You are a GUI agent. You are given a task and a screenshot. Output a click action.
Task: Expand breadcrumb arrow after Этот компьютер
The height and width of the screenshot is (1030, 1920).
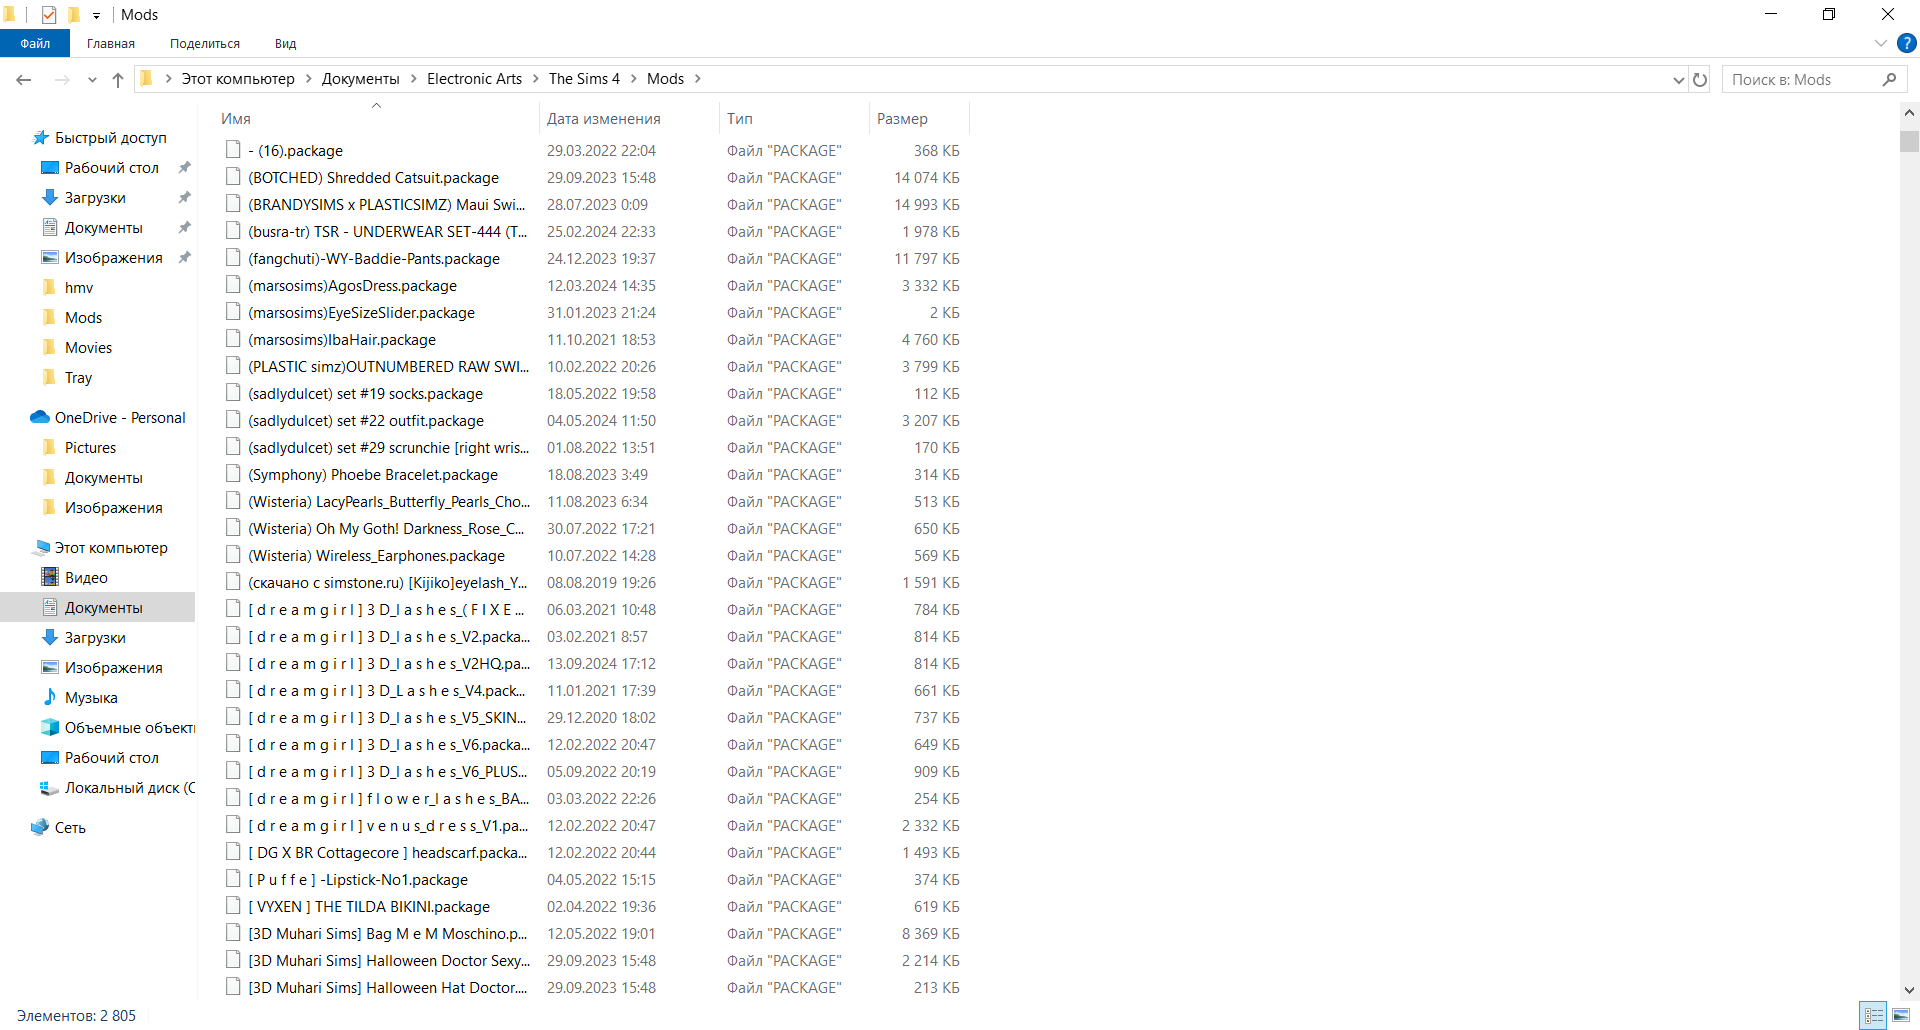pos(308,79)
